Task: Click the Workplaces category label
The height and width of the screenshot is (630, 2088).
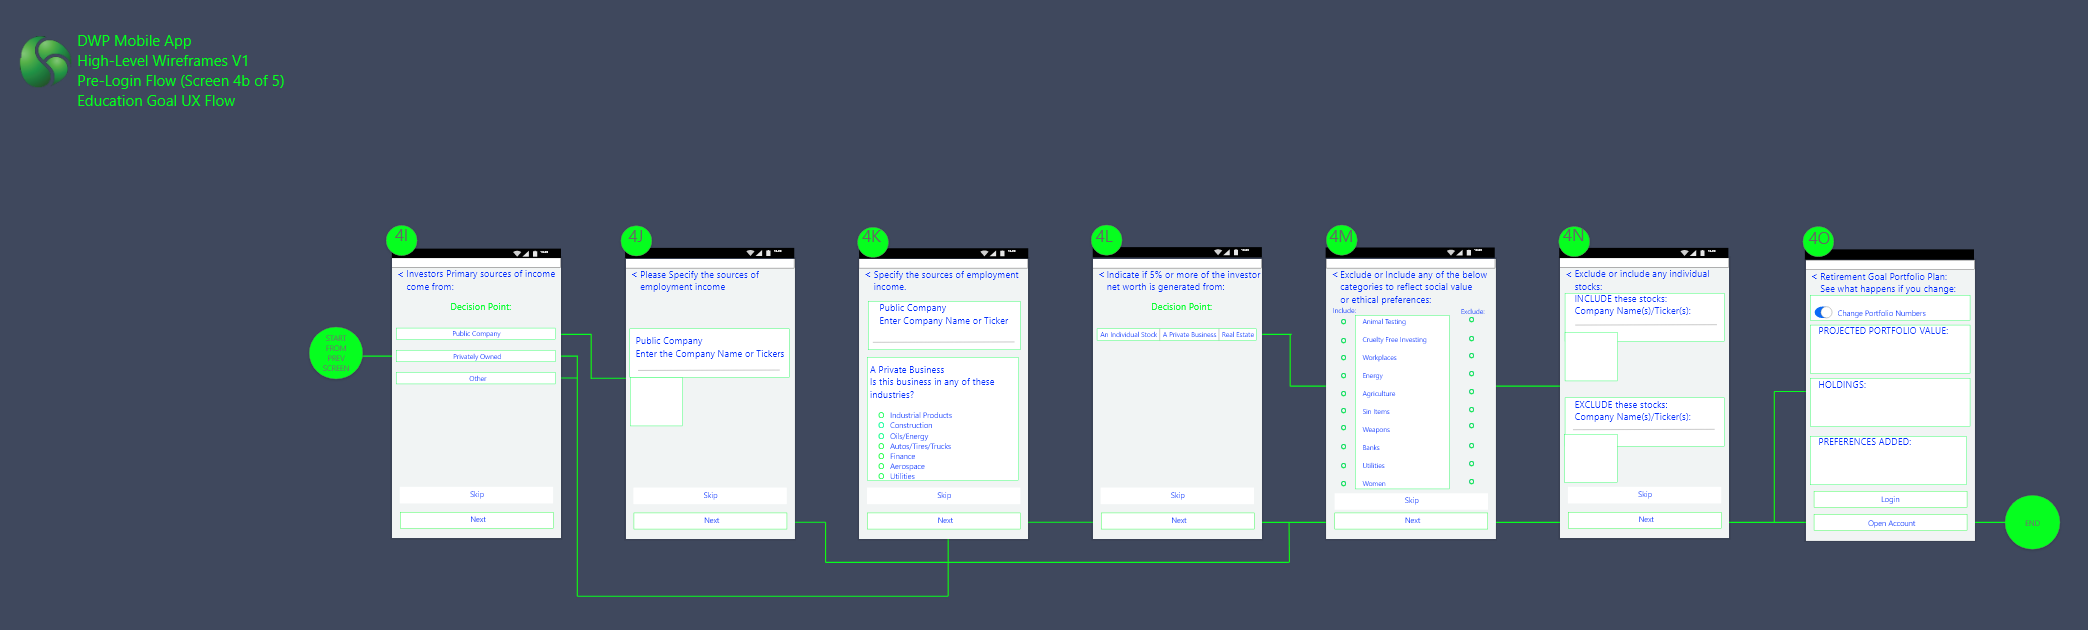Action: (x=1379, y=358)
